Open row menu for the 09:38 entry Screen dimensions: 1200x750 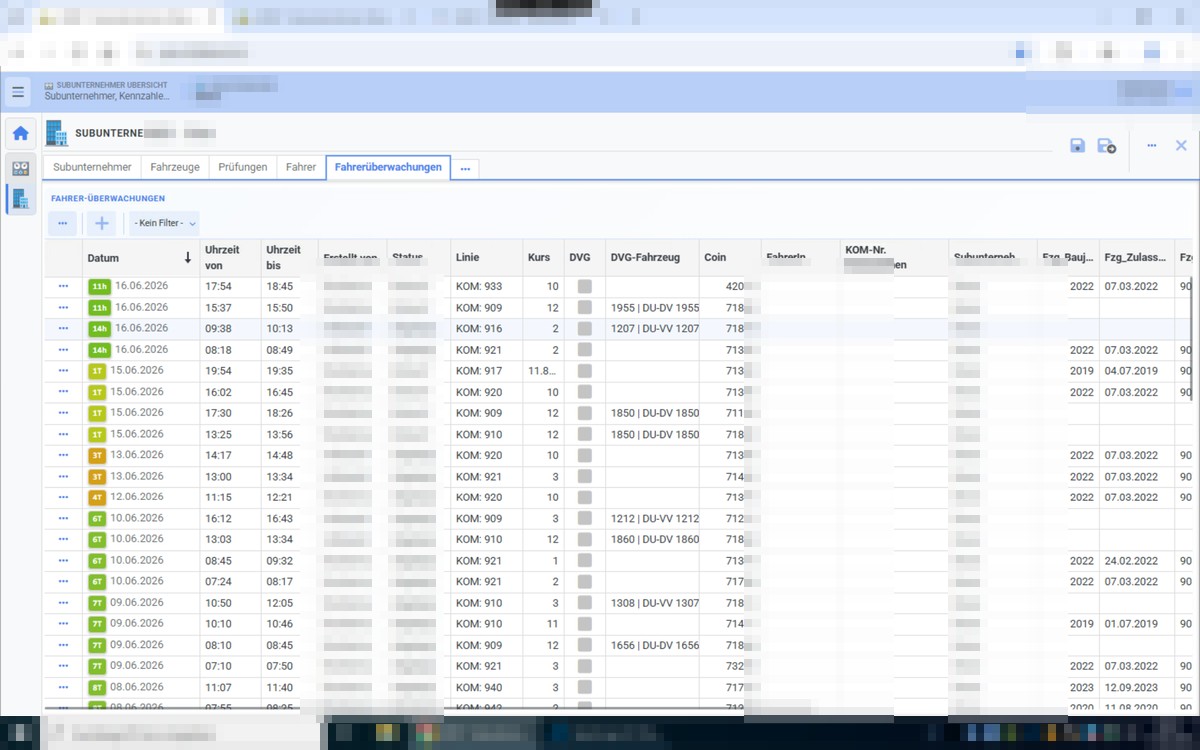[63, 328]
